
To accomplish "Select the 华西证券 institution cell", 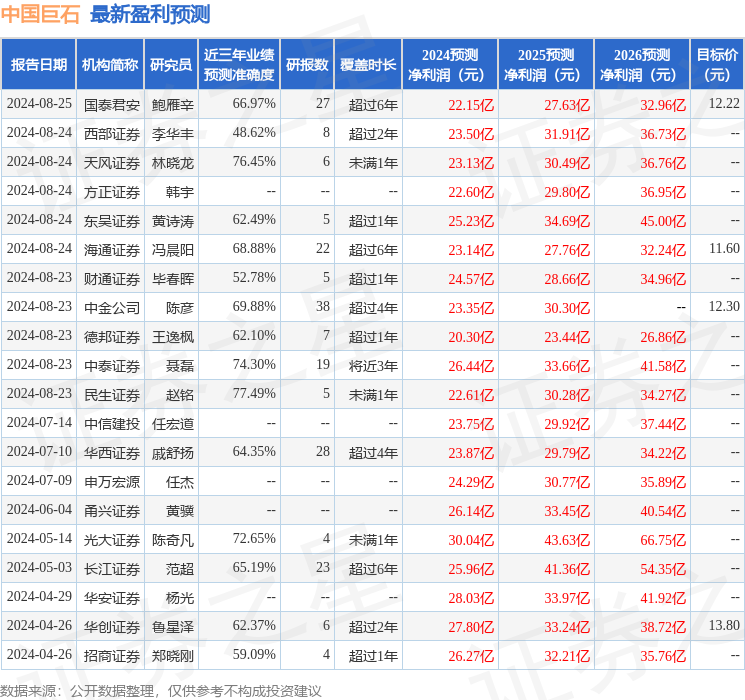I will (x=112, y=452).
